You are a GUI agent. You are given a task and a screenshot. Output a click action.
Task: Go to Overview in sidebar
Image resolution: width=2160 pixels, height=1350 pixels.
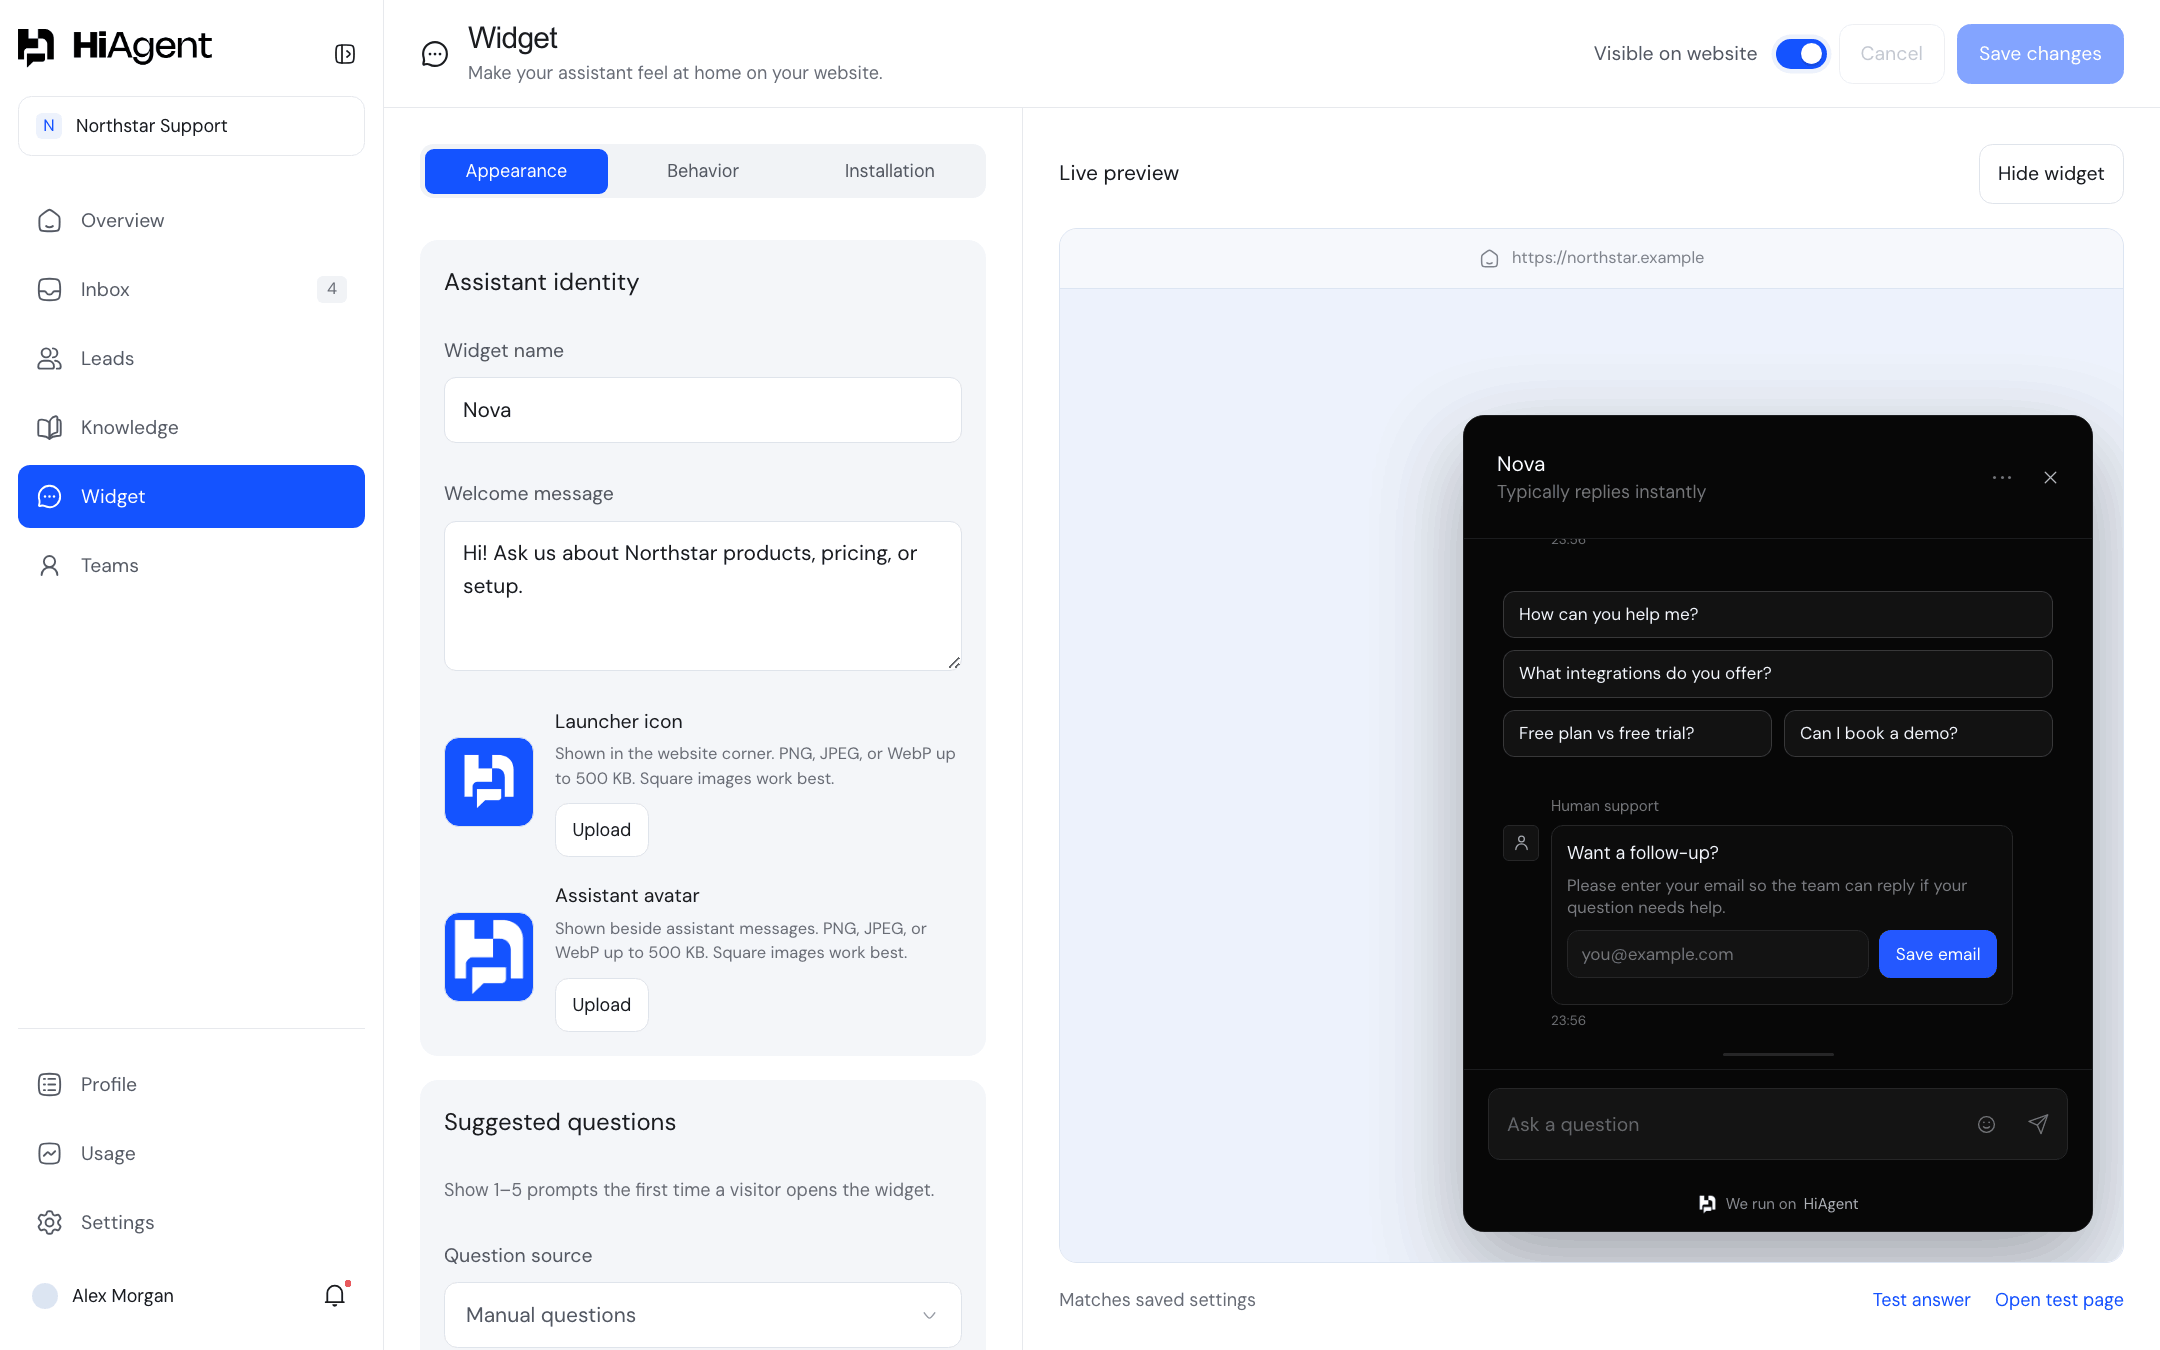coord(191,220)
